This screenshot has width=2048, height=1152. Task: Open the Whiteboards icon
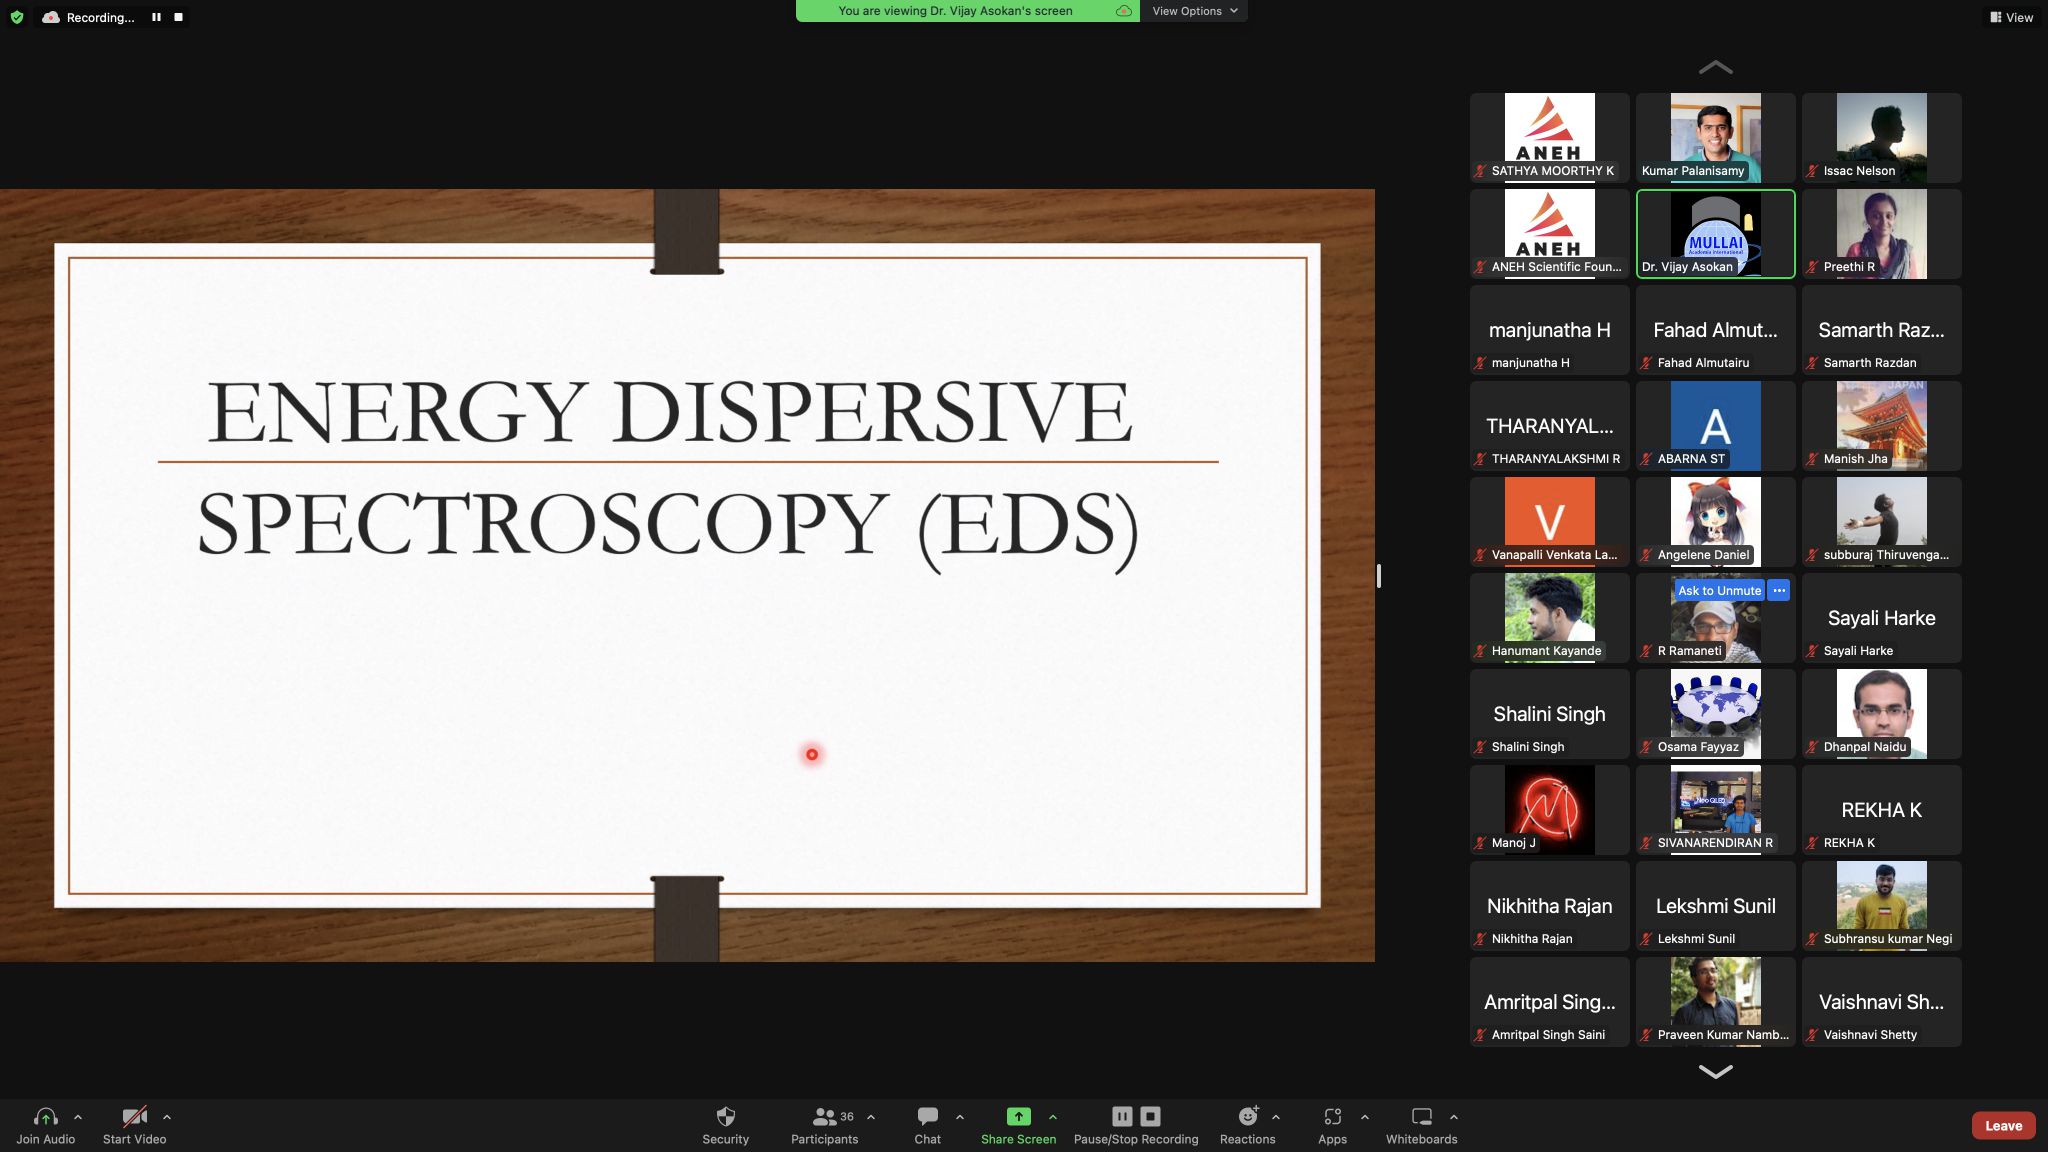1421,1117
